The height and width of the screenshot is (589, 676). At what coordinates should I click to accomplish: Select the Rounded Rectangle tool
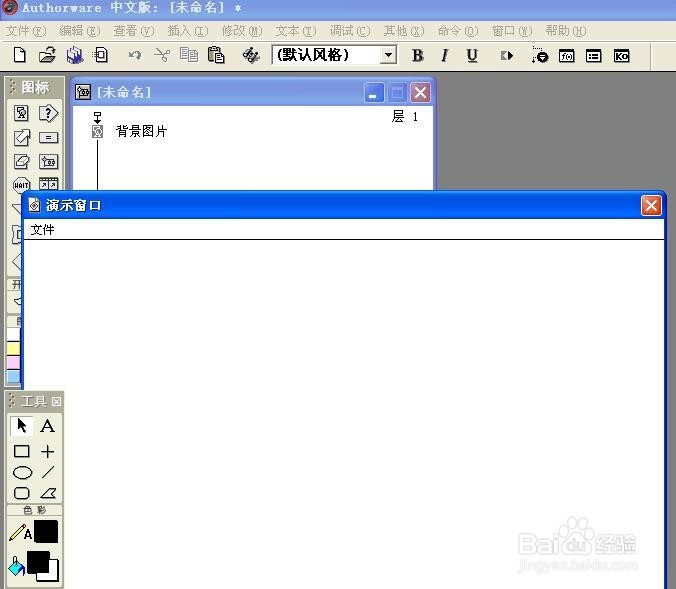tap(22, 493)
